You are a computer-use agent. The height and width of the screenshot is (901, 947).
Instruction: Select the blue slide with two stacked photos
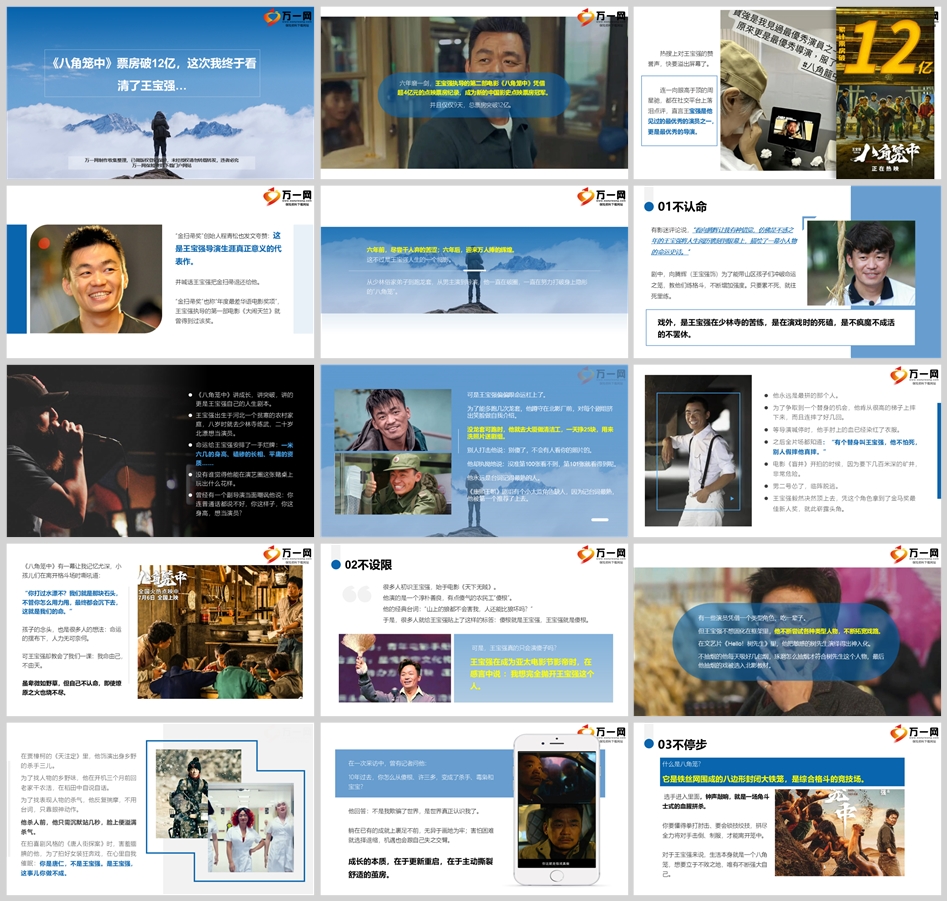[x=474, y=450]
